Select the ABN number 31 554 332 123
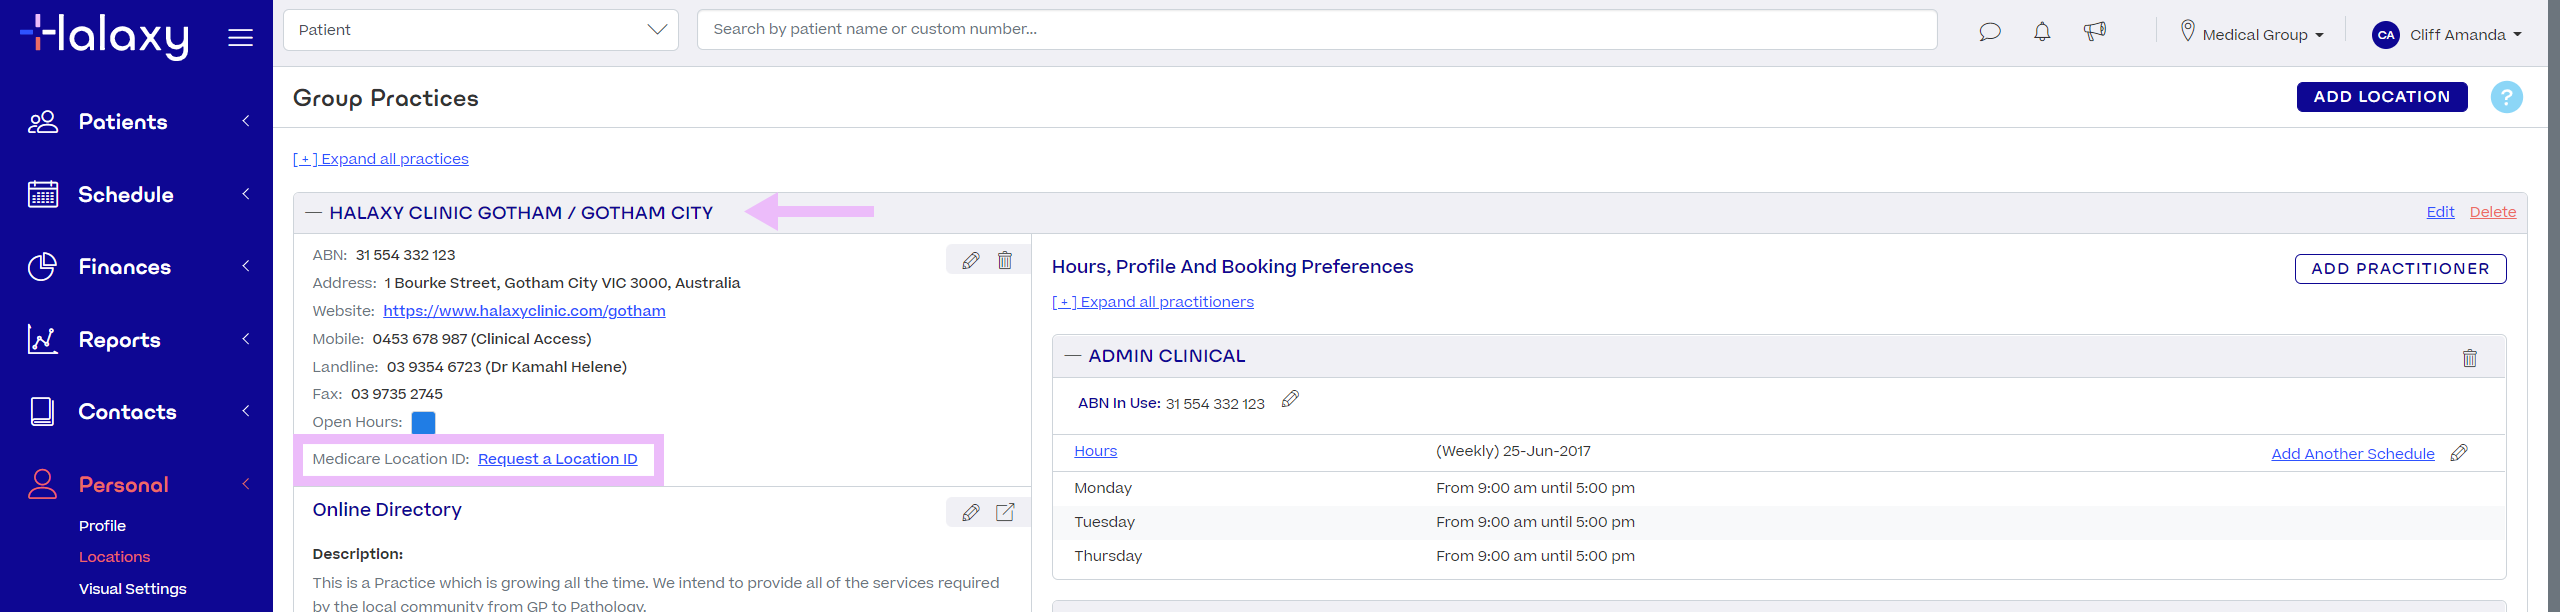This screenshot has height=612, width=2560. pyautogui.click(x=405, y=255)
